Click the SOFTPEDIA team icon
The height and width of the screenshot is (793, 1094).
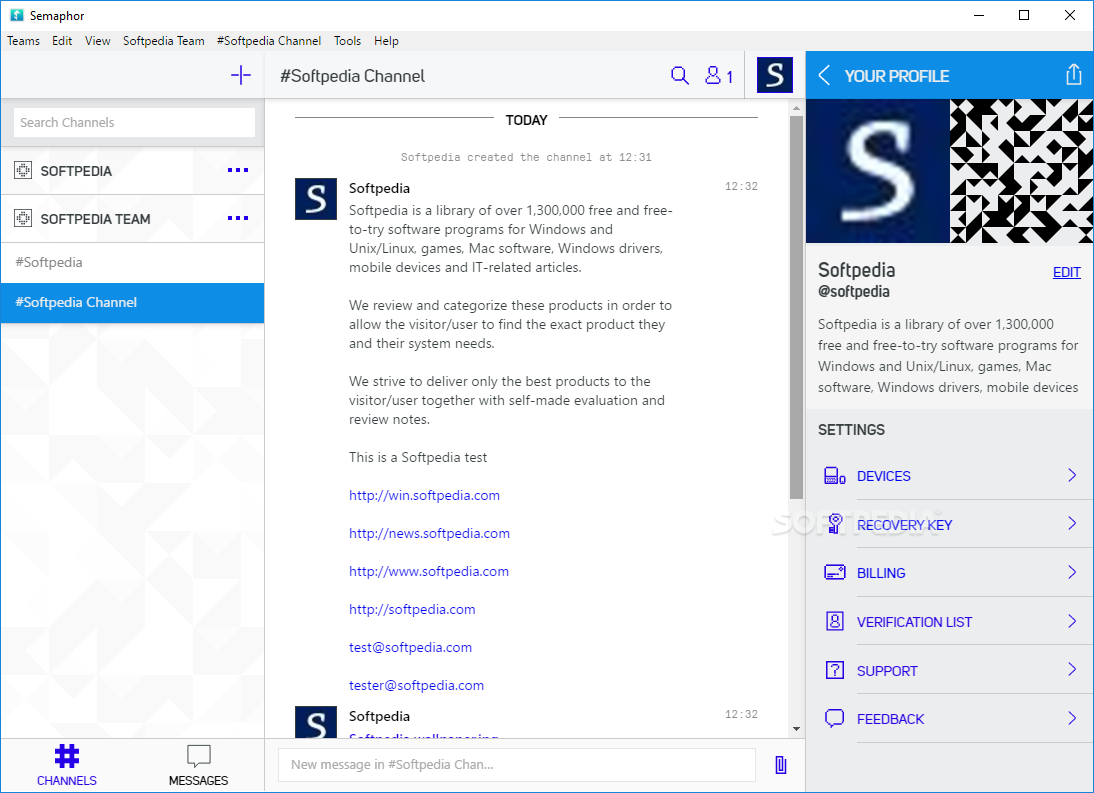[23, 170]
